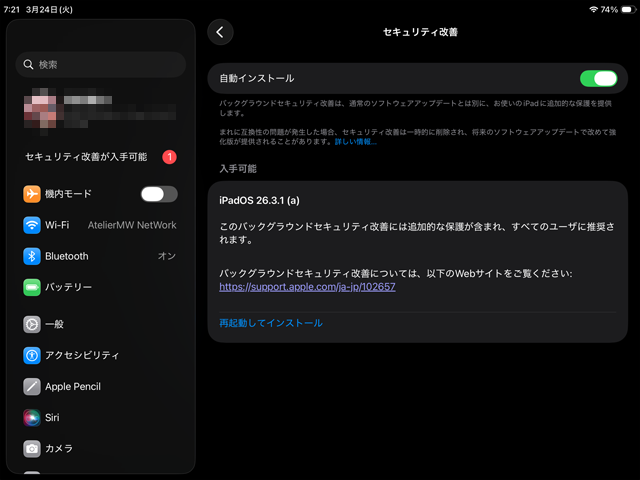Tap the status bar battery indicator
Image resolution: width=640 pixels, height=480 pixels.
coord(628,9)
